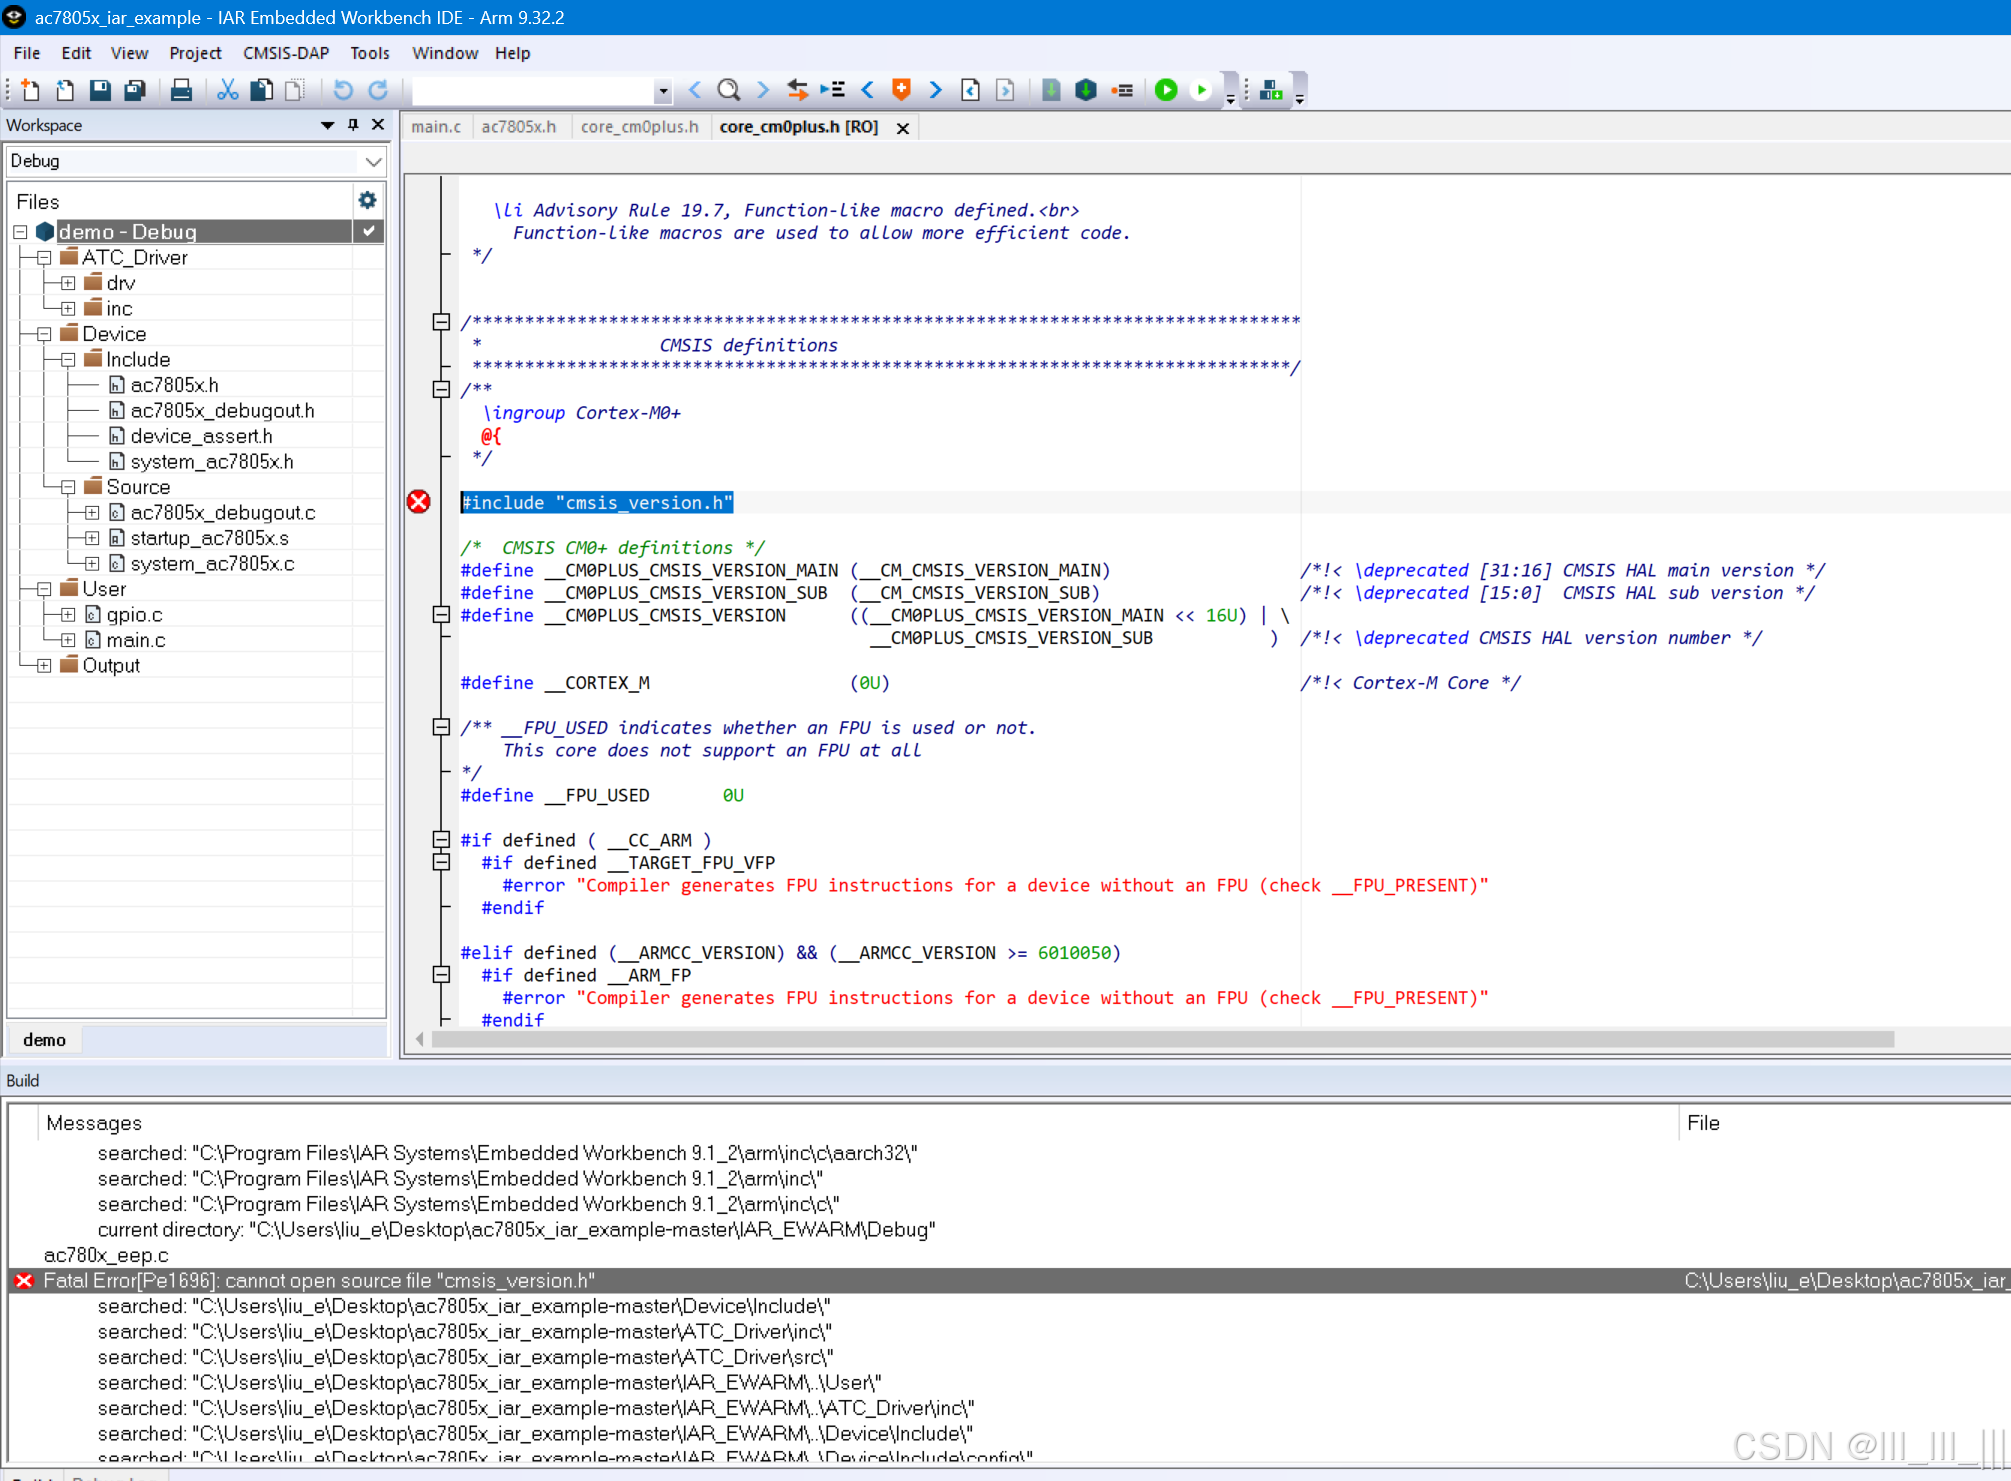Click the Download and Debug green play icon
This screenshot has width=2011, height=1481.
click(1165, 91)
